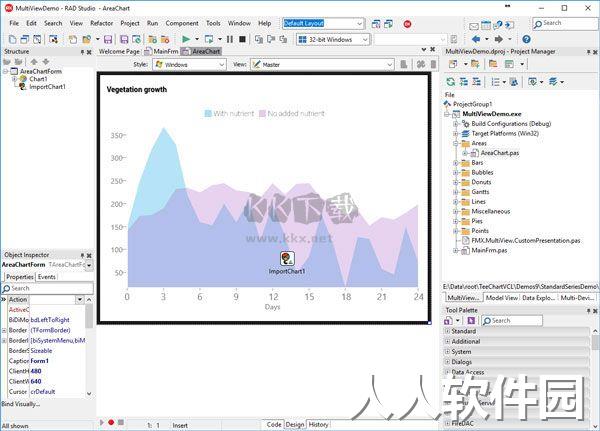Screen dimensions: 600x431
Task: Click the Add to Project folder icon
Action: tap(475, 64)
